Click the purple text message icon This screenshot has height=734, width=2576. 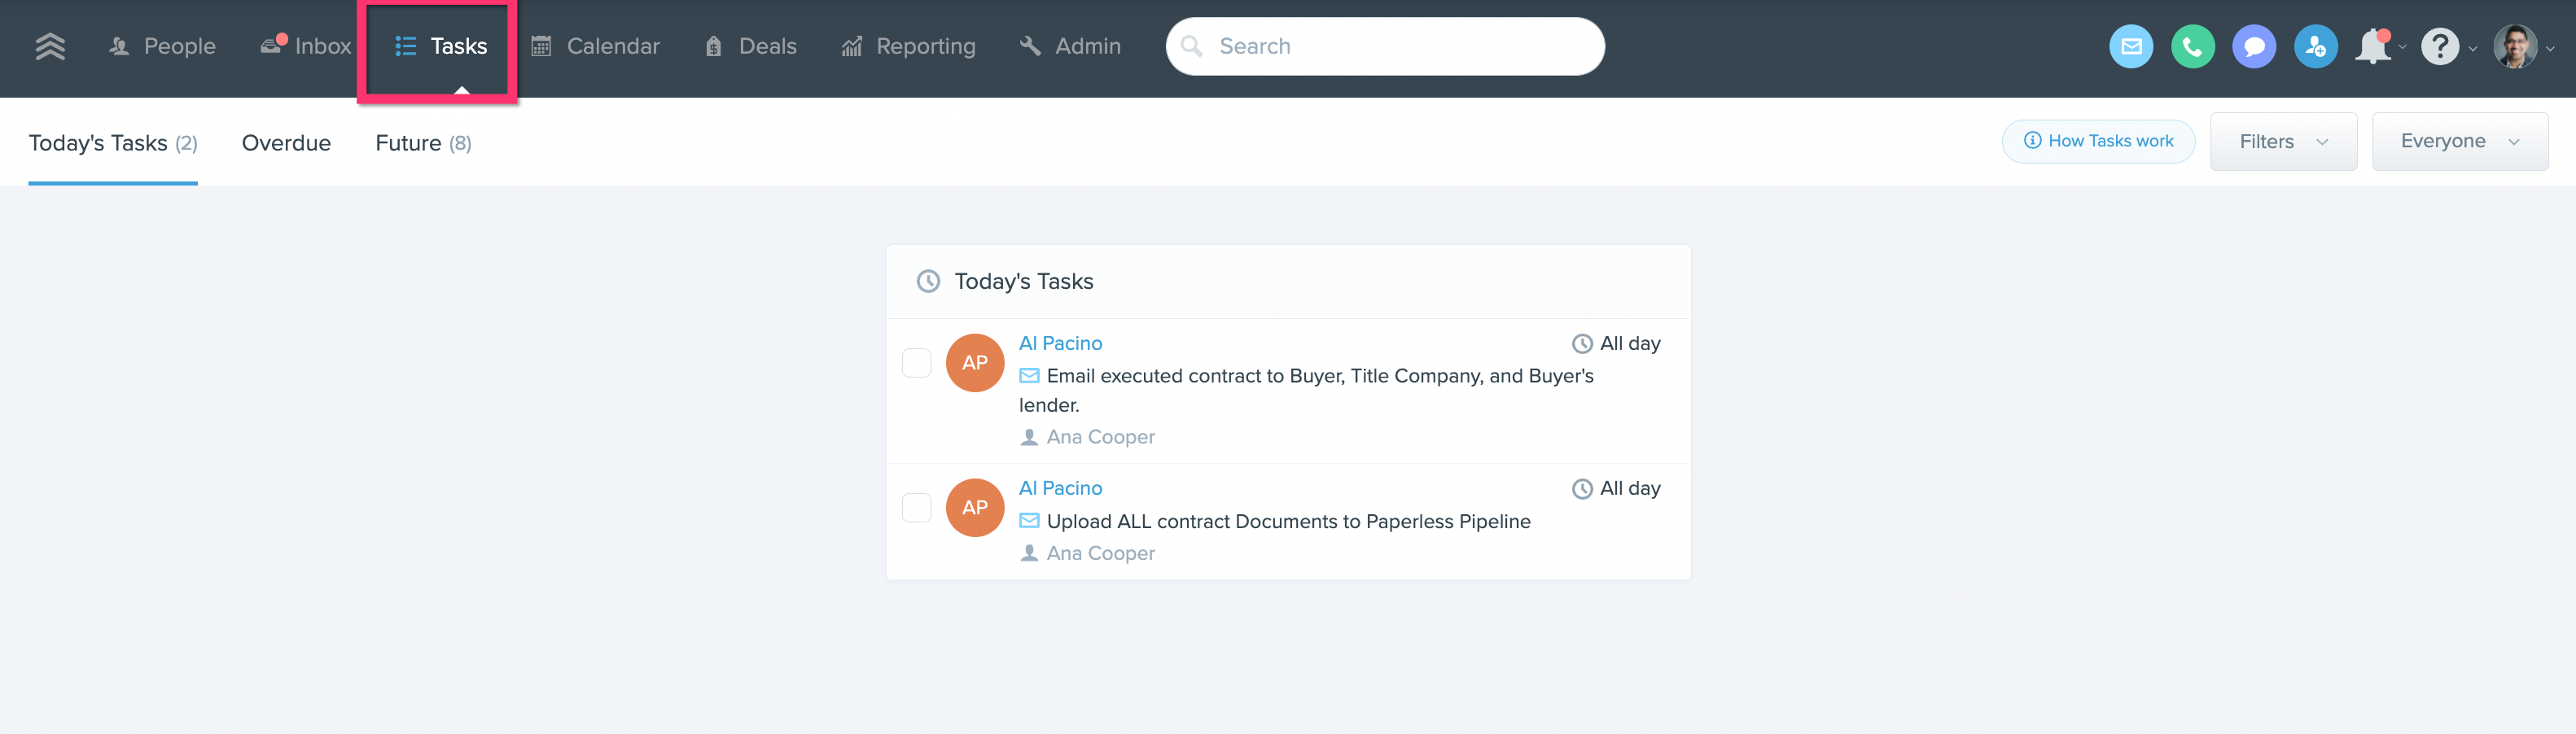[x=2254, y=46]
